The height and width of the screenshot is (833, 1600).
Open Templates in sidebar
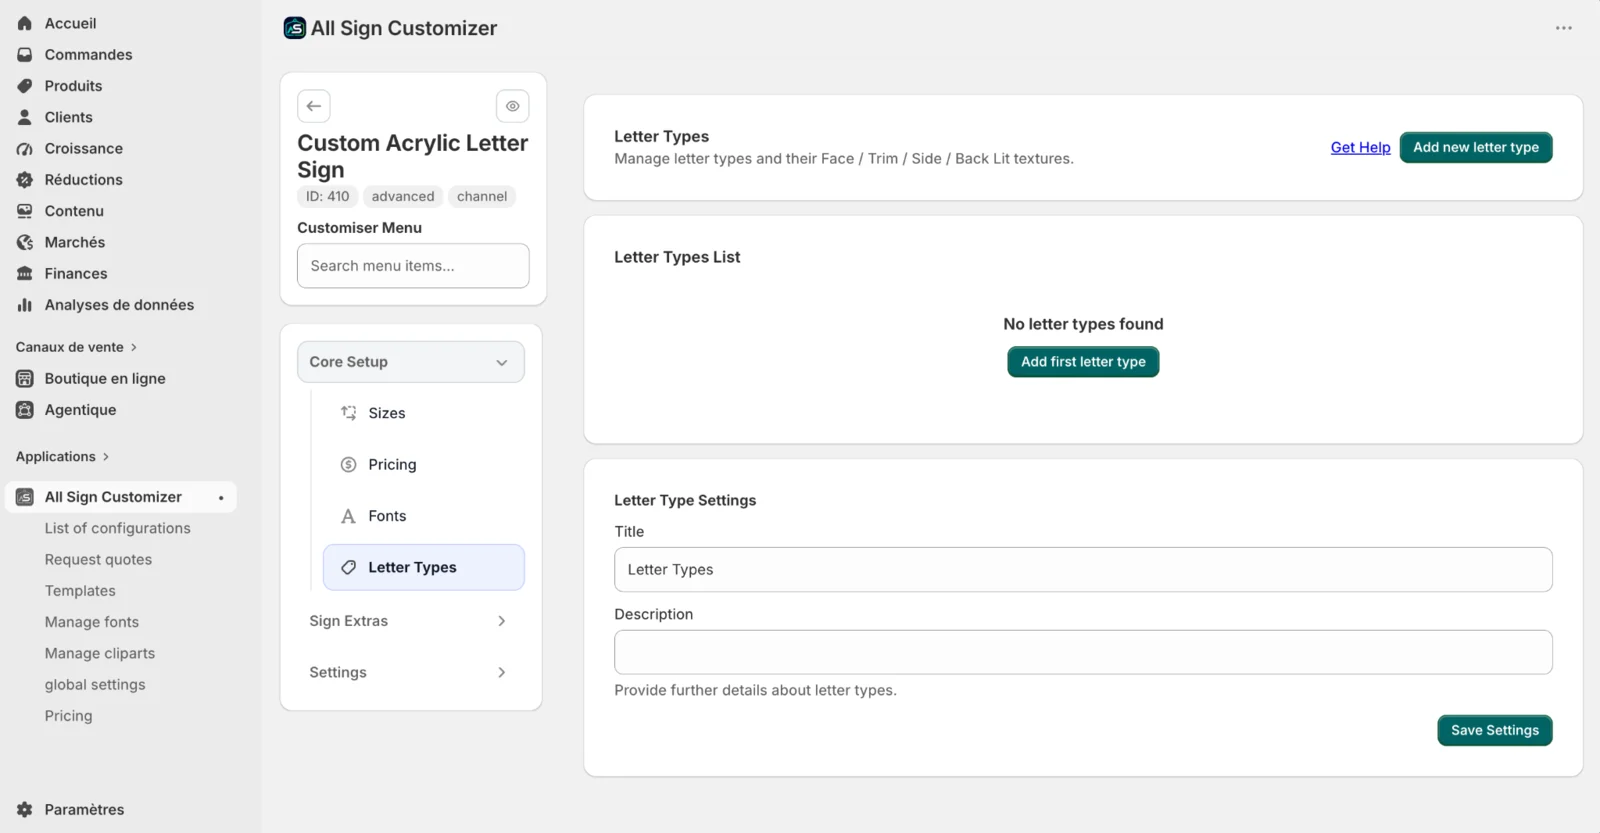click(80, 591)
